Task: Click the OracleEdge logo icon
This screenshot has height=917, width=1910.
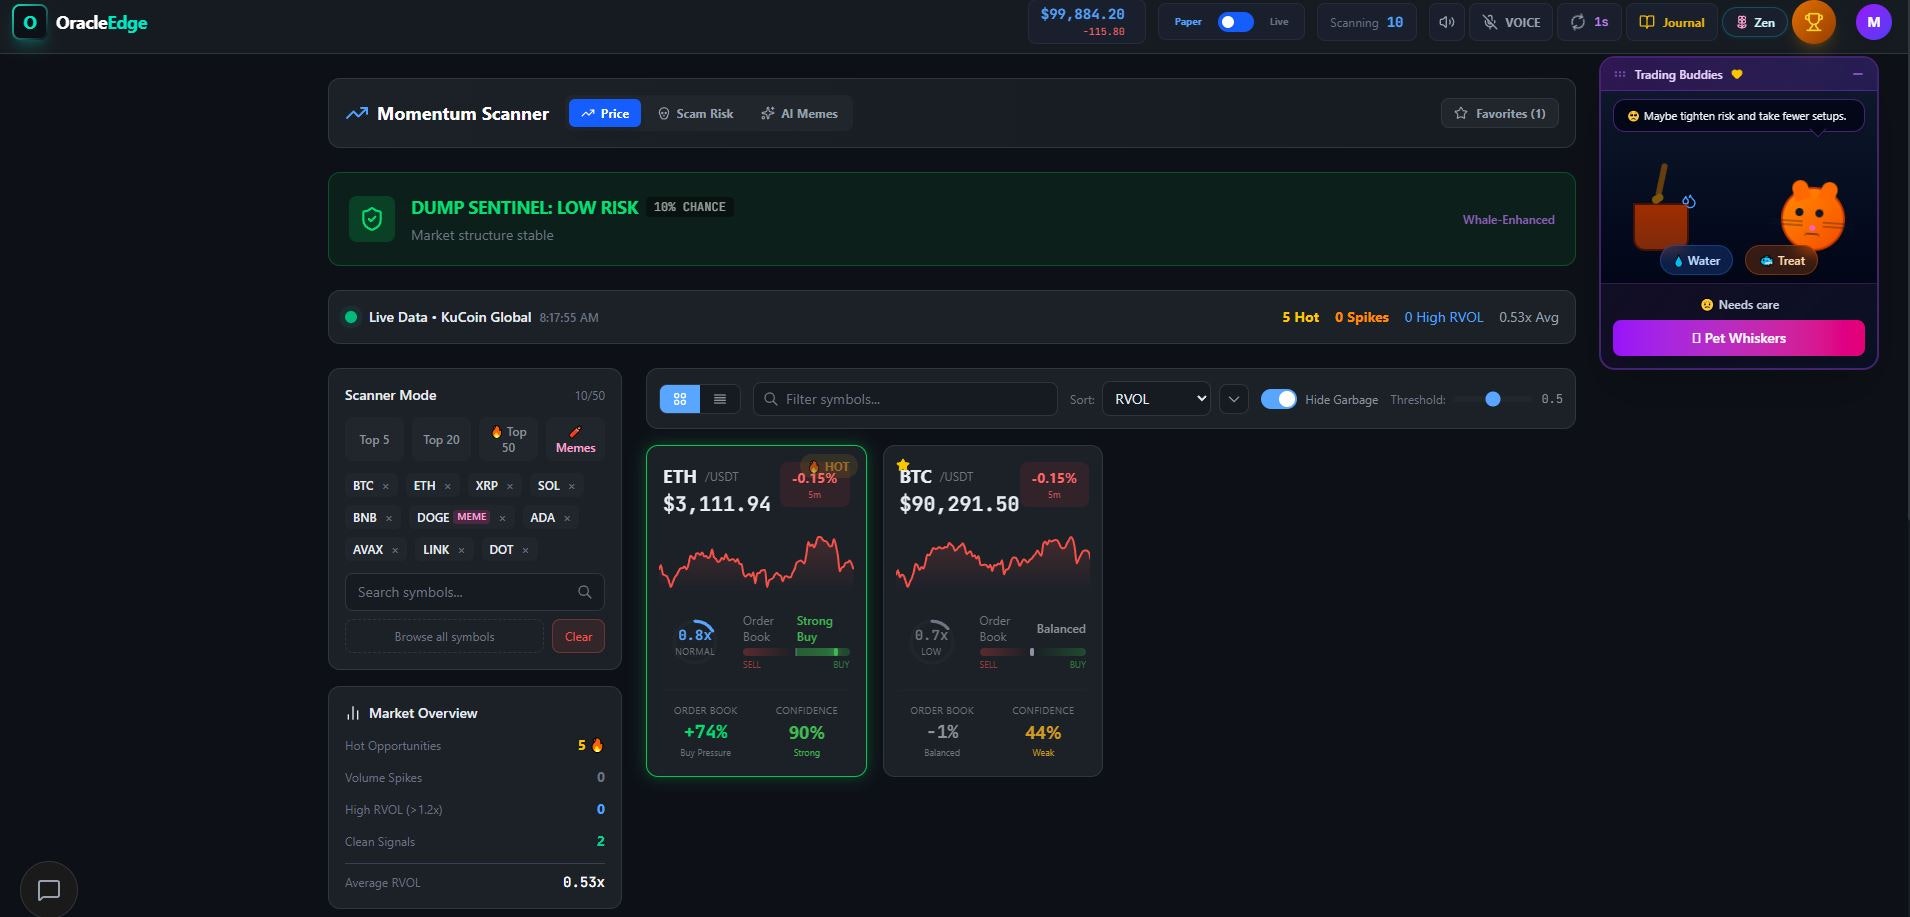Action: (29, 22)
